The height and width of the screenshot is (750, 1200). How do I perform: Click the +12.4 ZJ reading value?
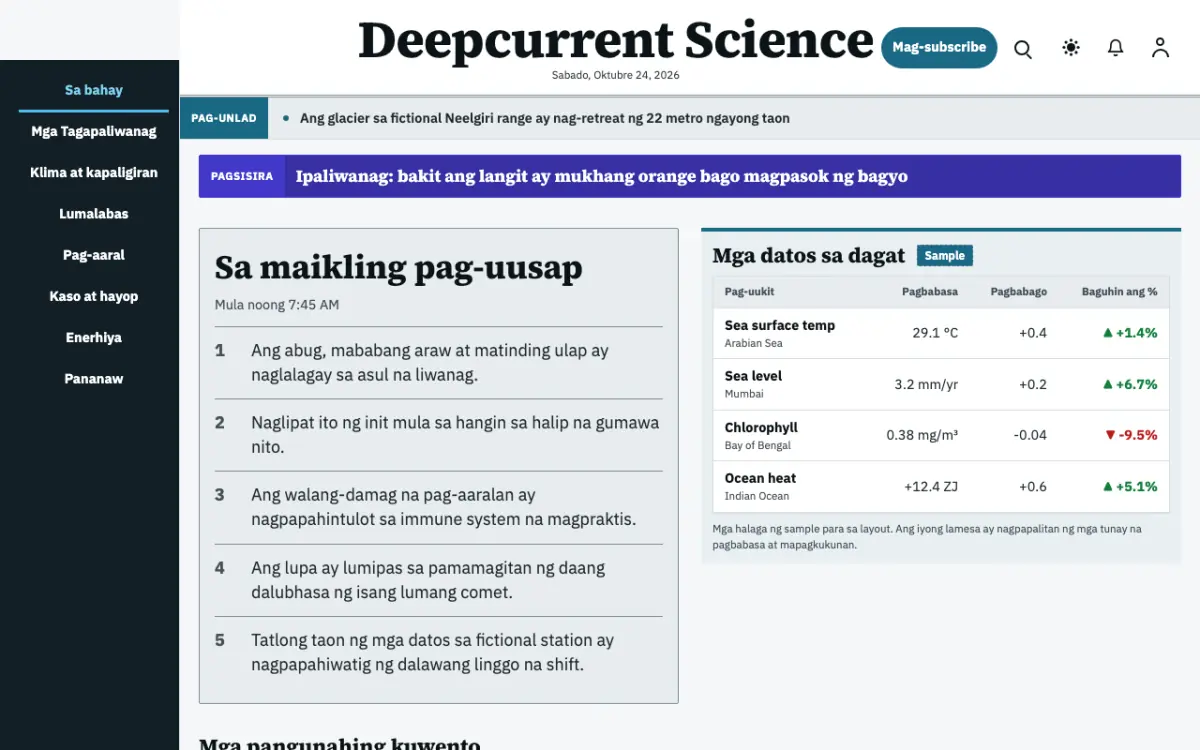tap(931, 486)
